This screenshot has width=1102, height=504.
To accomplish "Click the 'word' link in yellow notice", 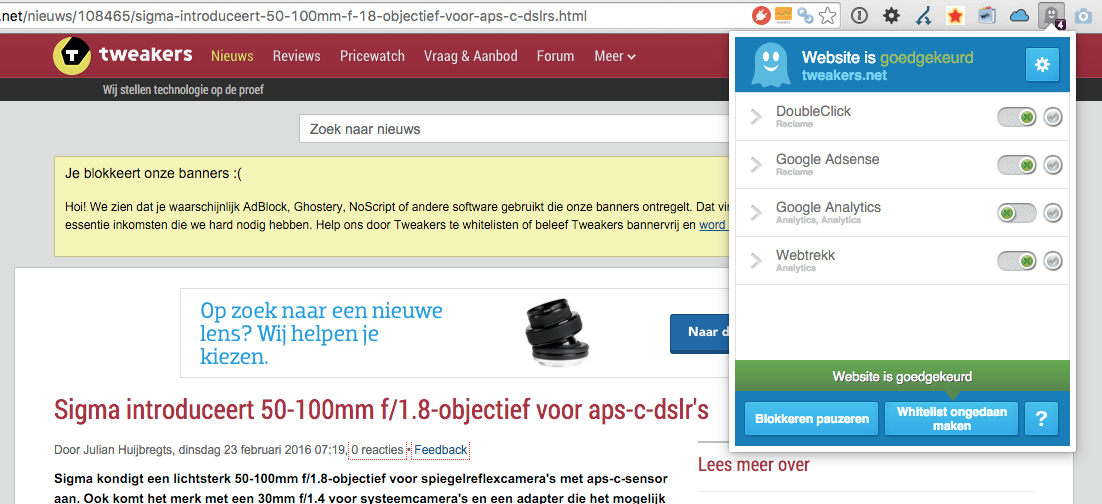I will (x=714, y=226).
